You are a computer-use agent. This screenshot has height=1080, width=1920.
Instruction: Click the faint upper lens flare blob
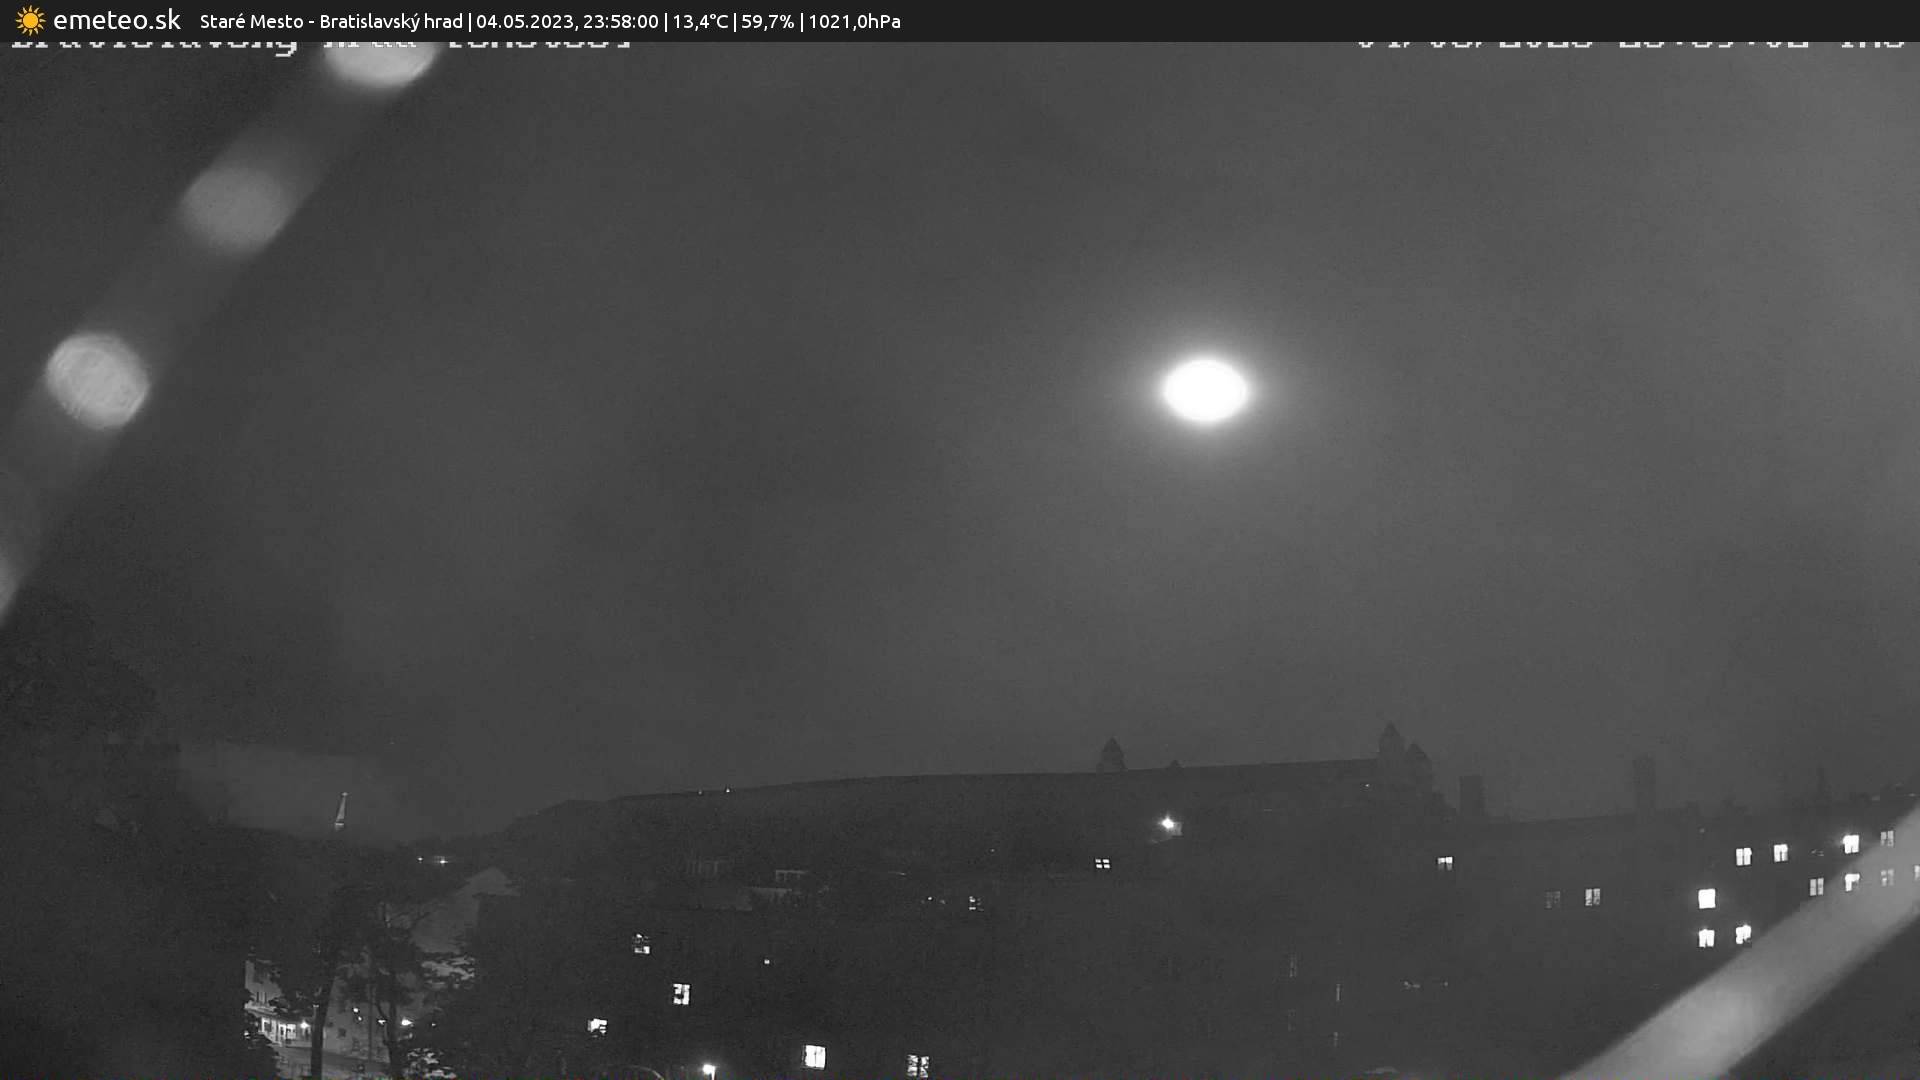pyautogui.click(x=237, y=202)
